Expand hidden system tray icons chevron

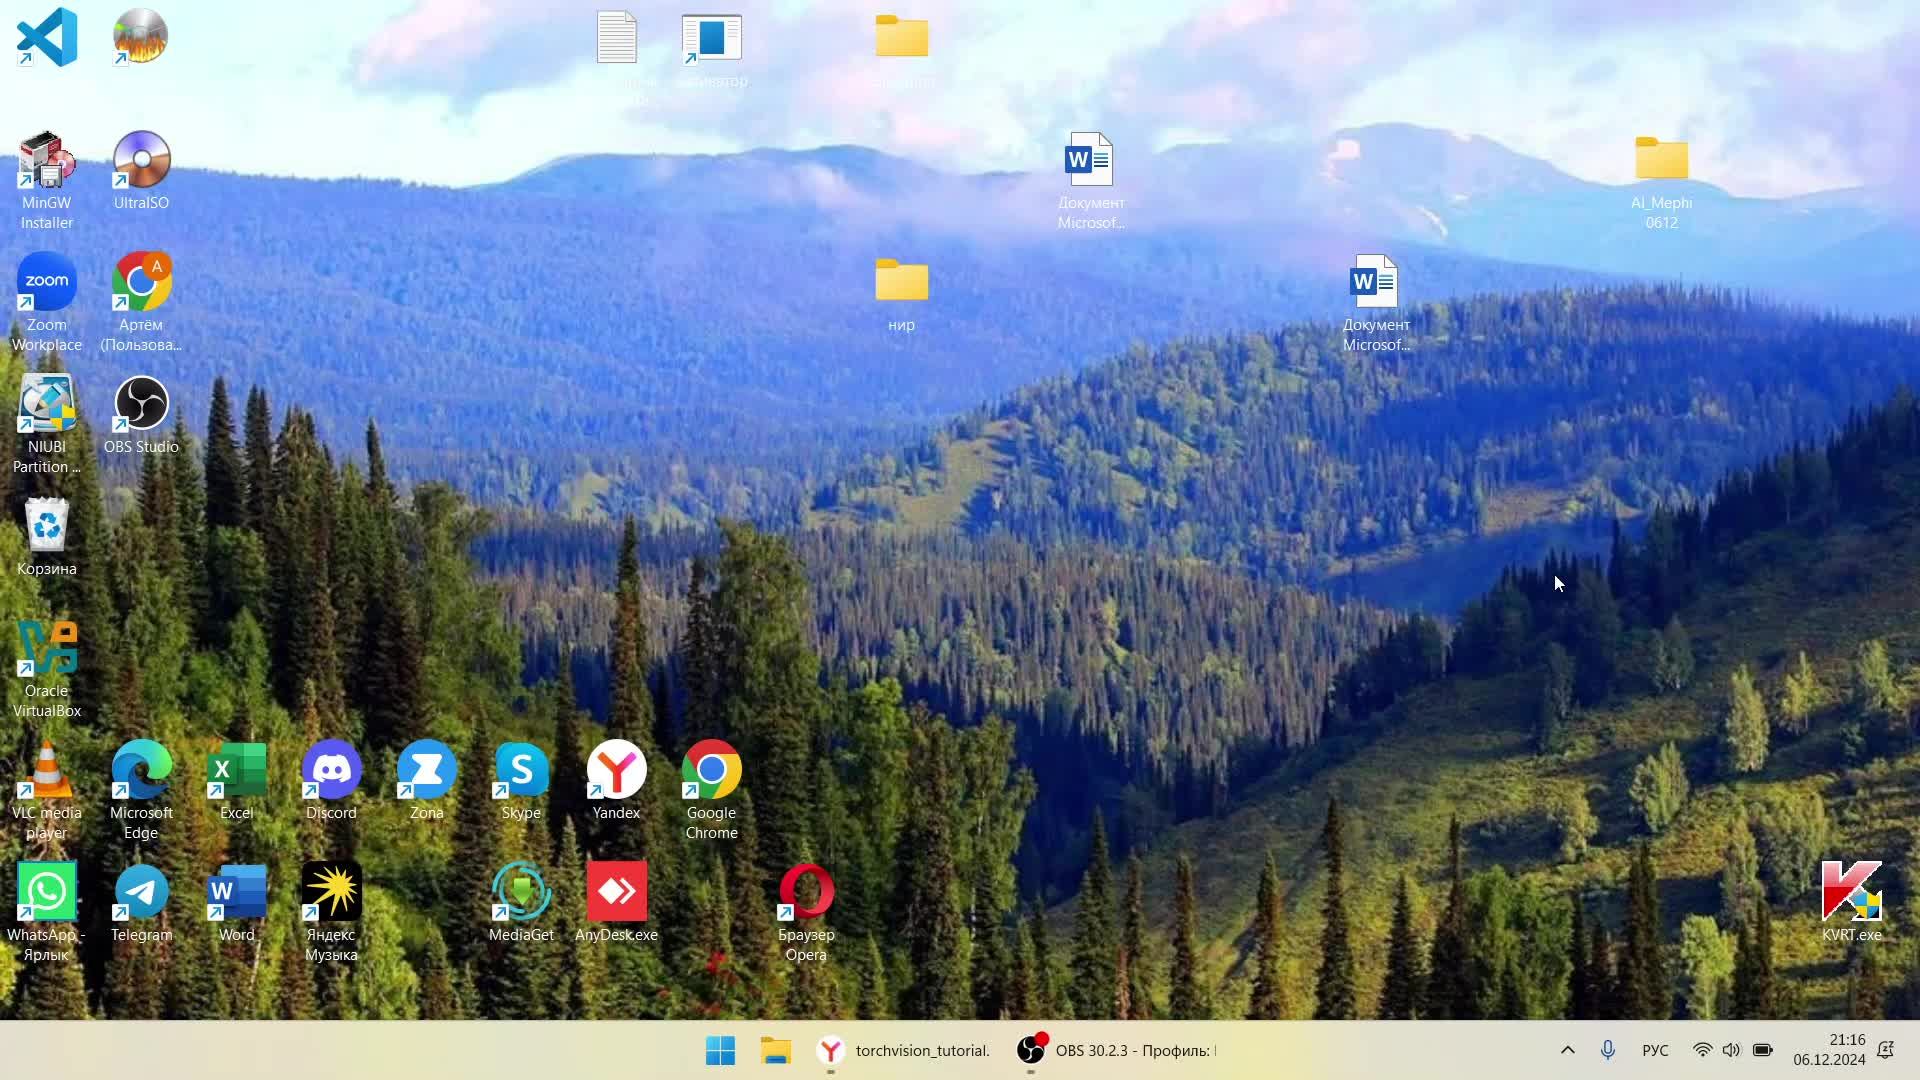(x=1567, y=1050)
